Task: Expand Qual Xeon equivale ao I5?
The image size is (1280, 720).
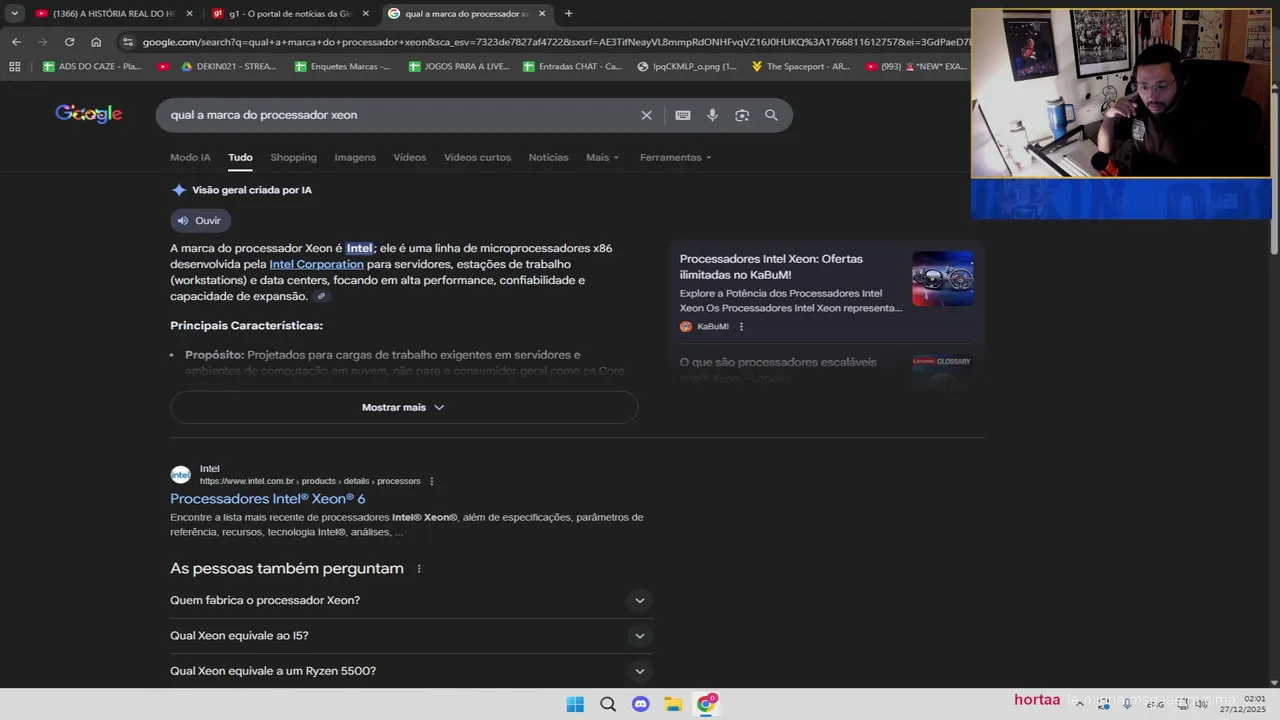Action: pos(411,636)
